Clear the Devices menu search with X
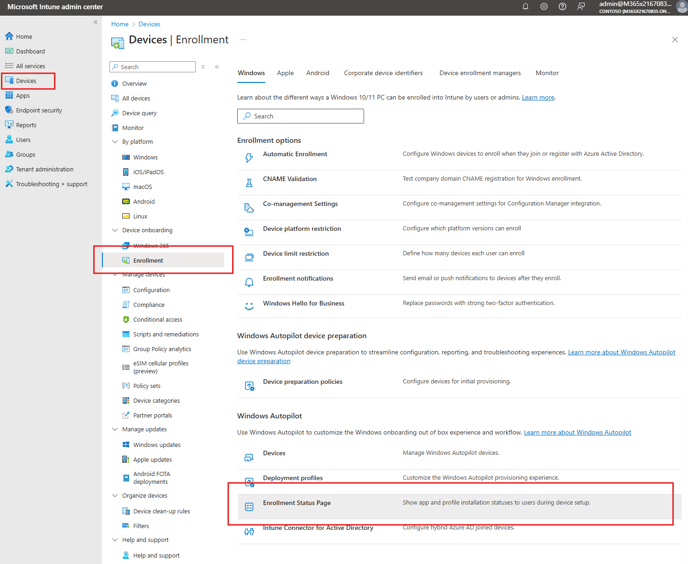This screenshot has width=688, height=564. coord(203,67)
